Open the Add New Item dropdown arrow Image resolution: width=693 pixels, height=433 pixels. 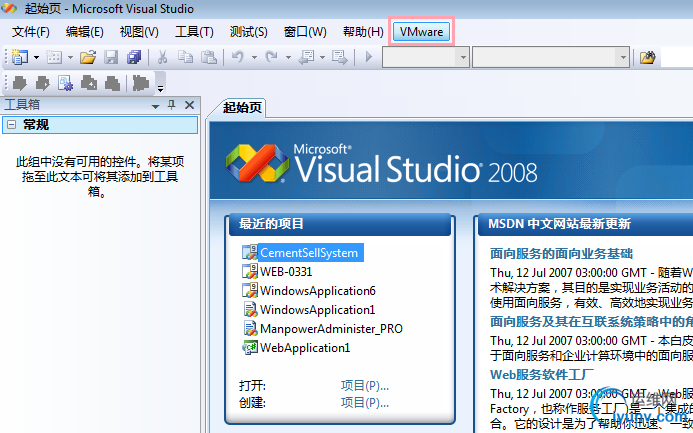coord(70,57)
